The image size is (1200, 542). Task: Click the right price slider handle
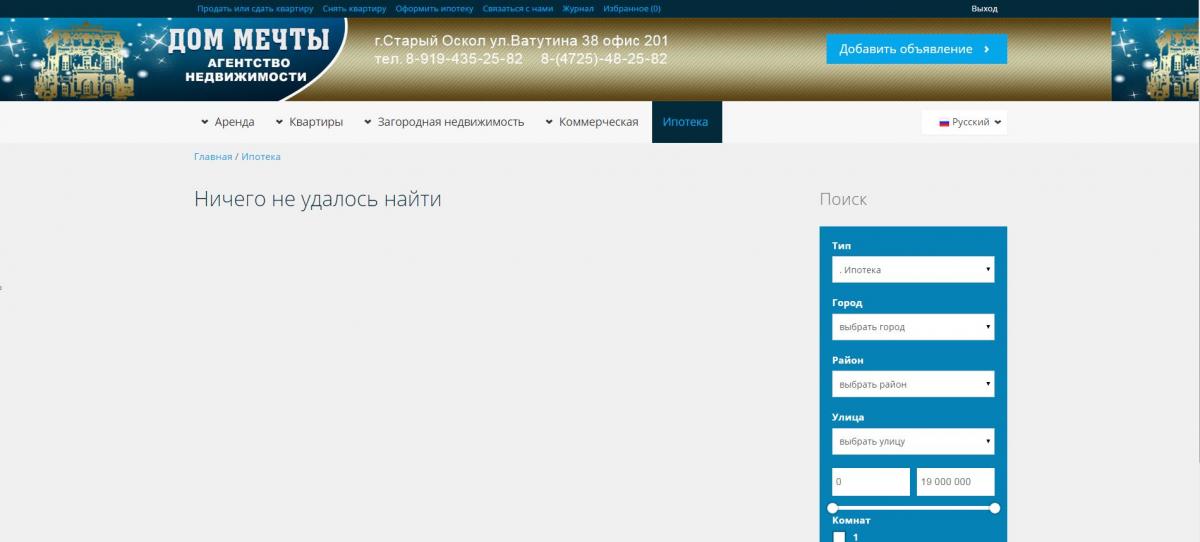point(995,508)
